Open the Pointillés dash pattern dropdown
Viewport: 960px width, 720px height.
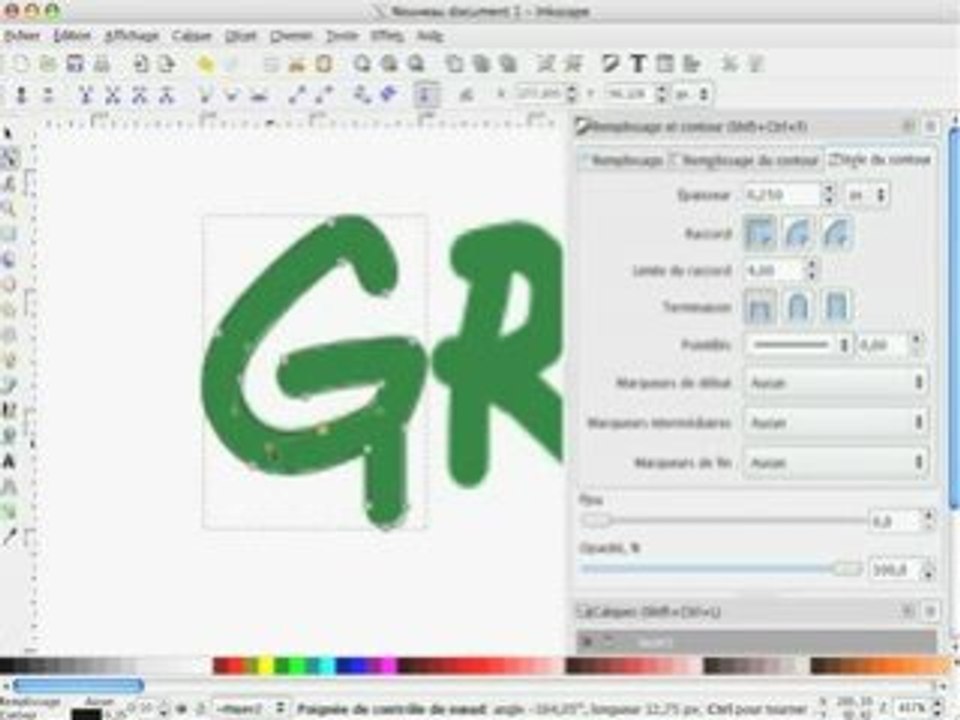[800, 345]
